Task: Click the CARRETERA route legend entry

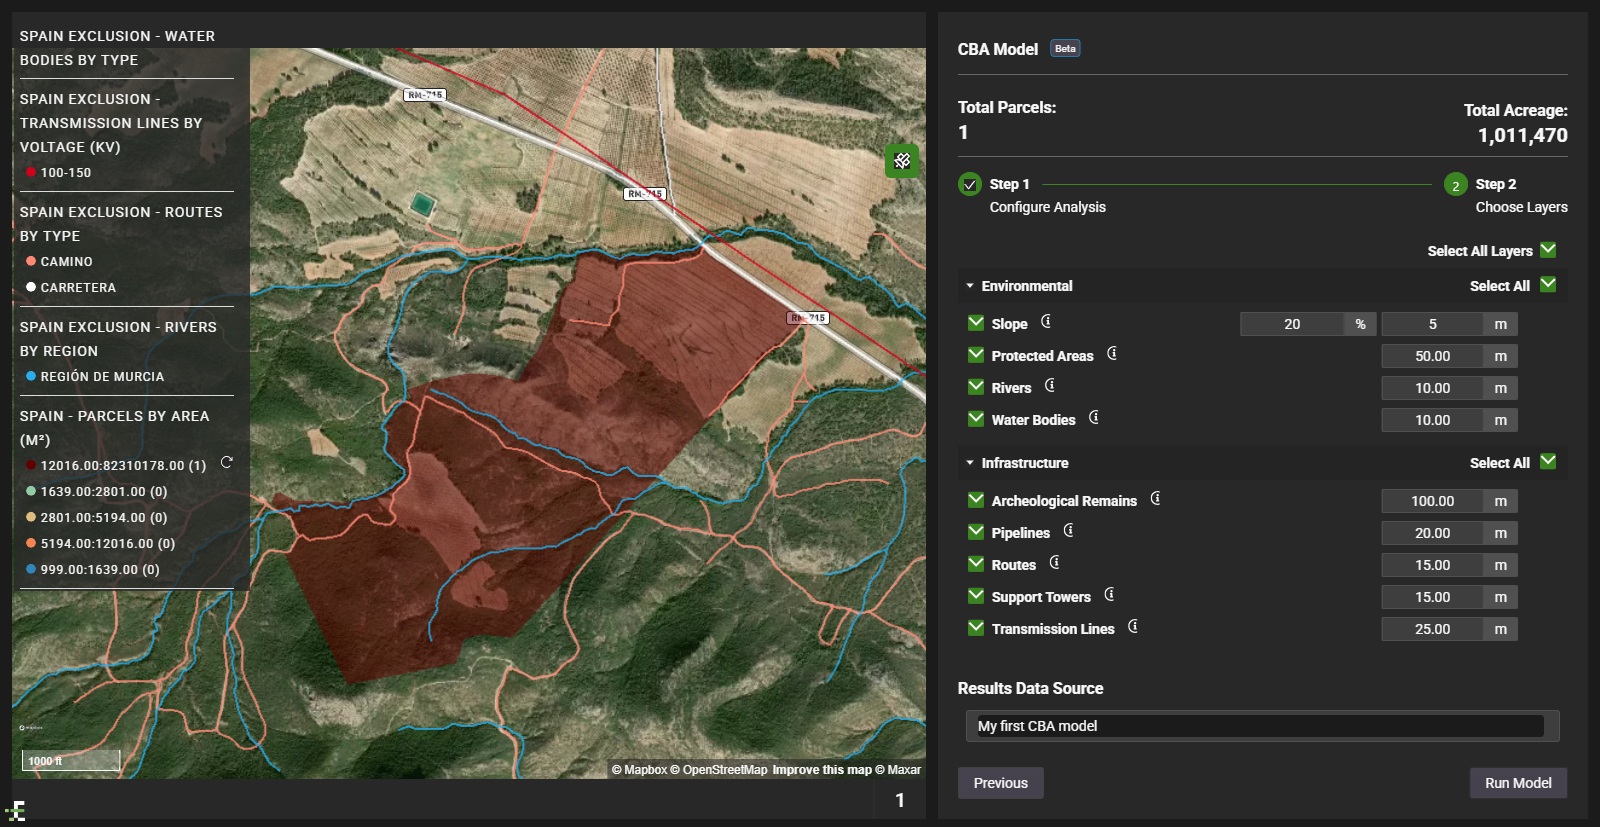Action: click(x=71, y=287)
